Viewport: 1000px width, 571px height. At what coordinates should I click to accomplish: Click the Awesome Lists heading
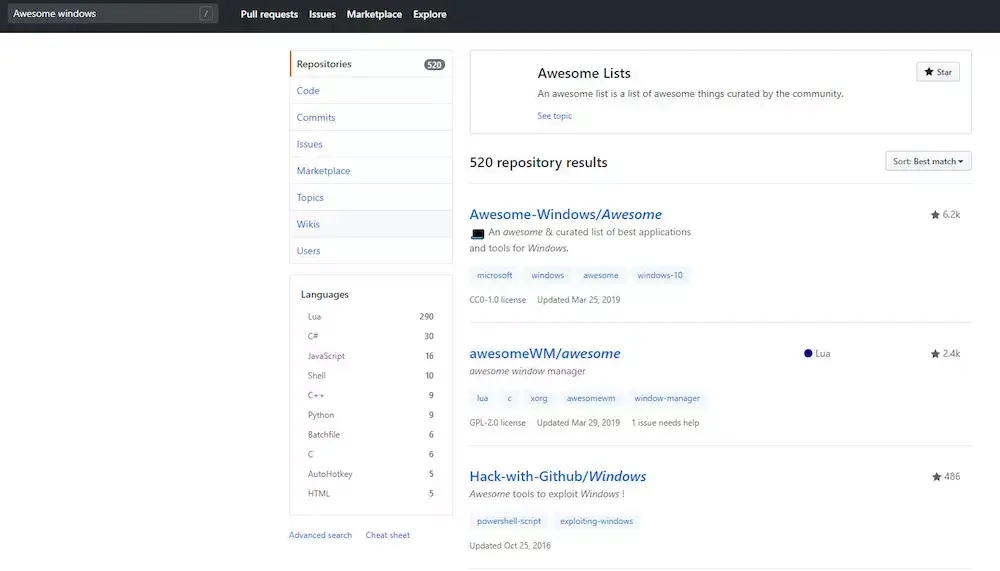click(584, 73)
